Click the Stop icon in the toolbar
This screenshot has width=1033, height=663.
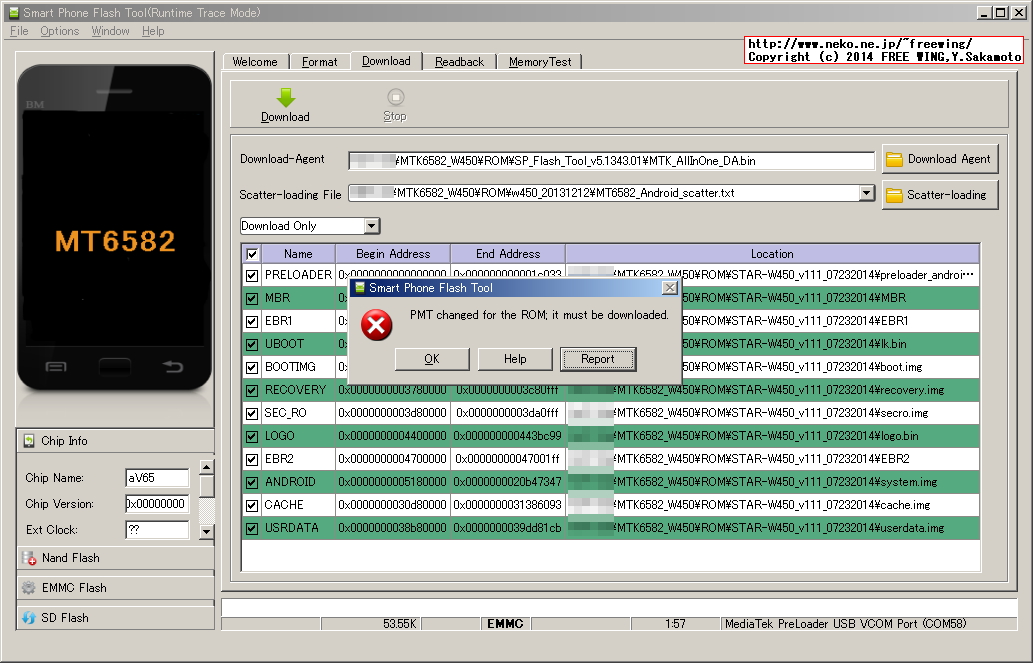pos(394,97)
